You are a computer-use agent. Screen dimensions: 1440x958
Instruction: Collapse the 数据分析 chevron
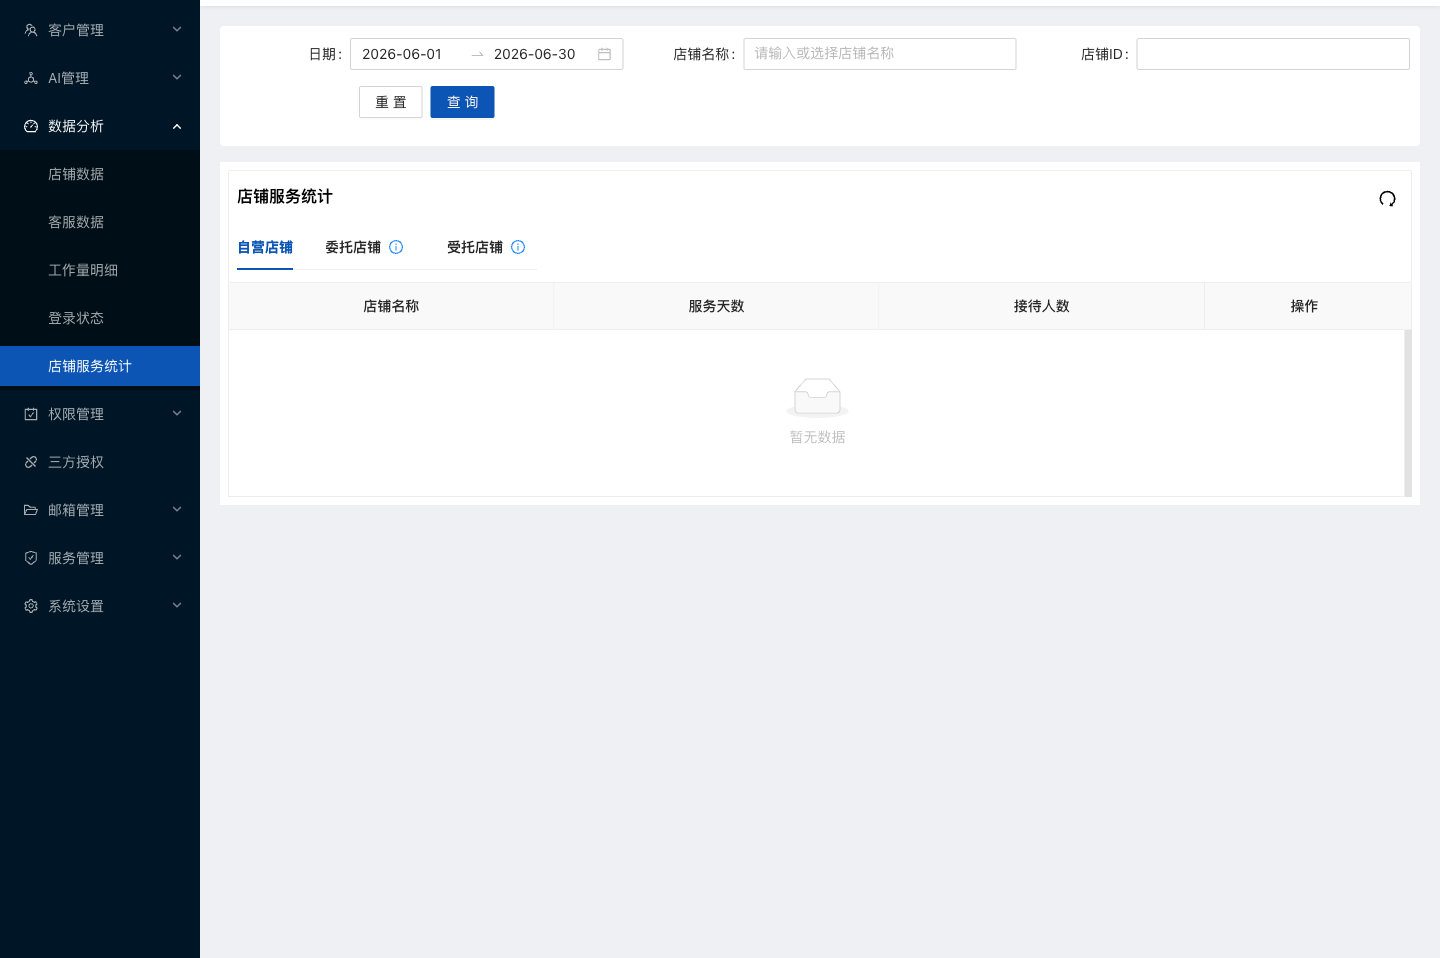(177, 126)
